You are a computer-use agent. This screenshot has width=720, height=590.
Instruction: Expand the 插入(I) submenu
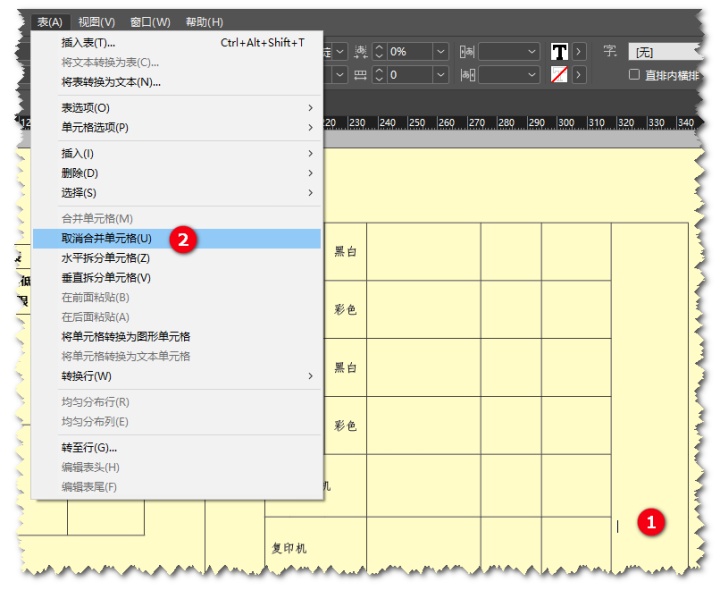pyautogui.click(x=177, y=153)
